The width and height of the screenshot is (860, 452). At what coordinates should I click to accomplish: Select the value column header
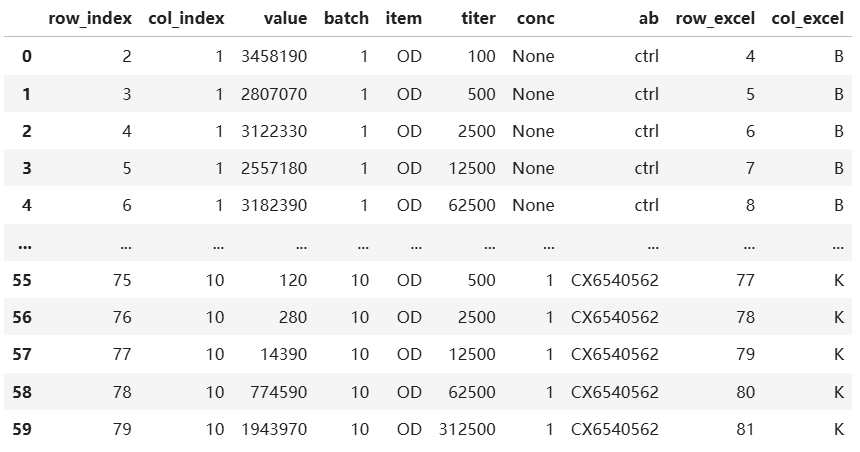pyautogui.click(x=285, y=18)
